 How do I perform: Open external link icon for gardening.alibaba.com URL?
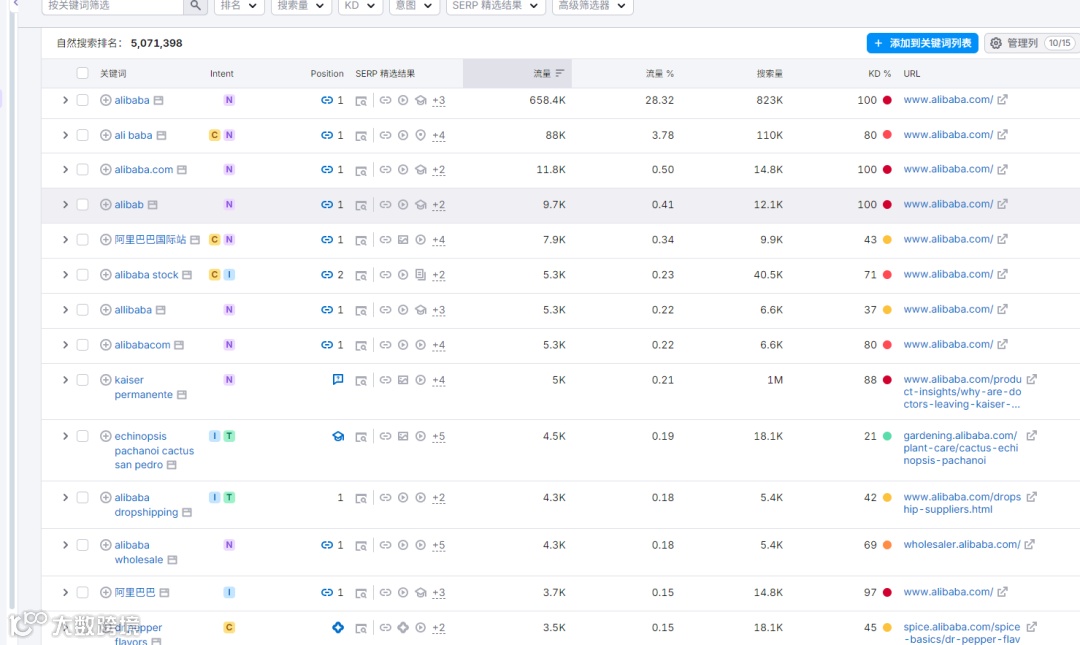[x=1032, y=436]
